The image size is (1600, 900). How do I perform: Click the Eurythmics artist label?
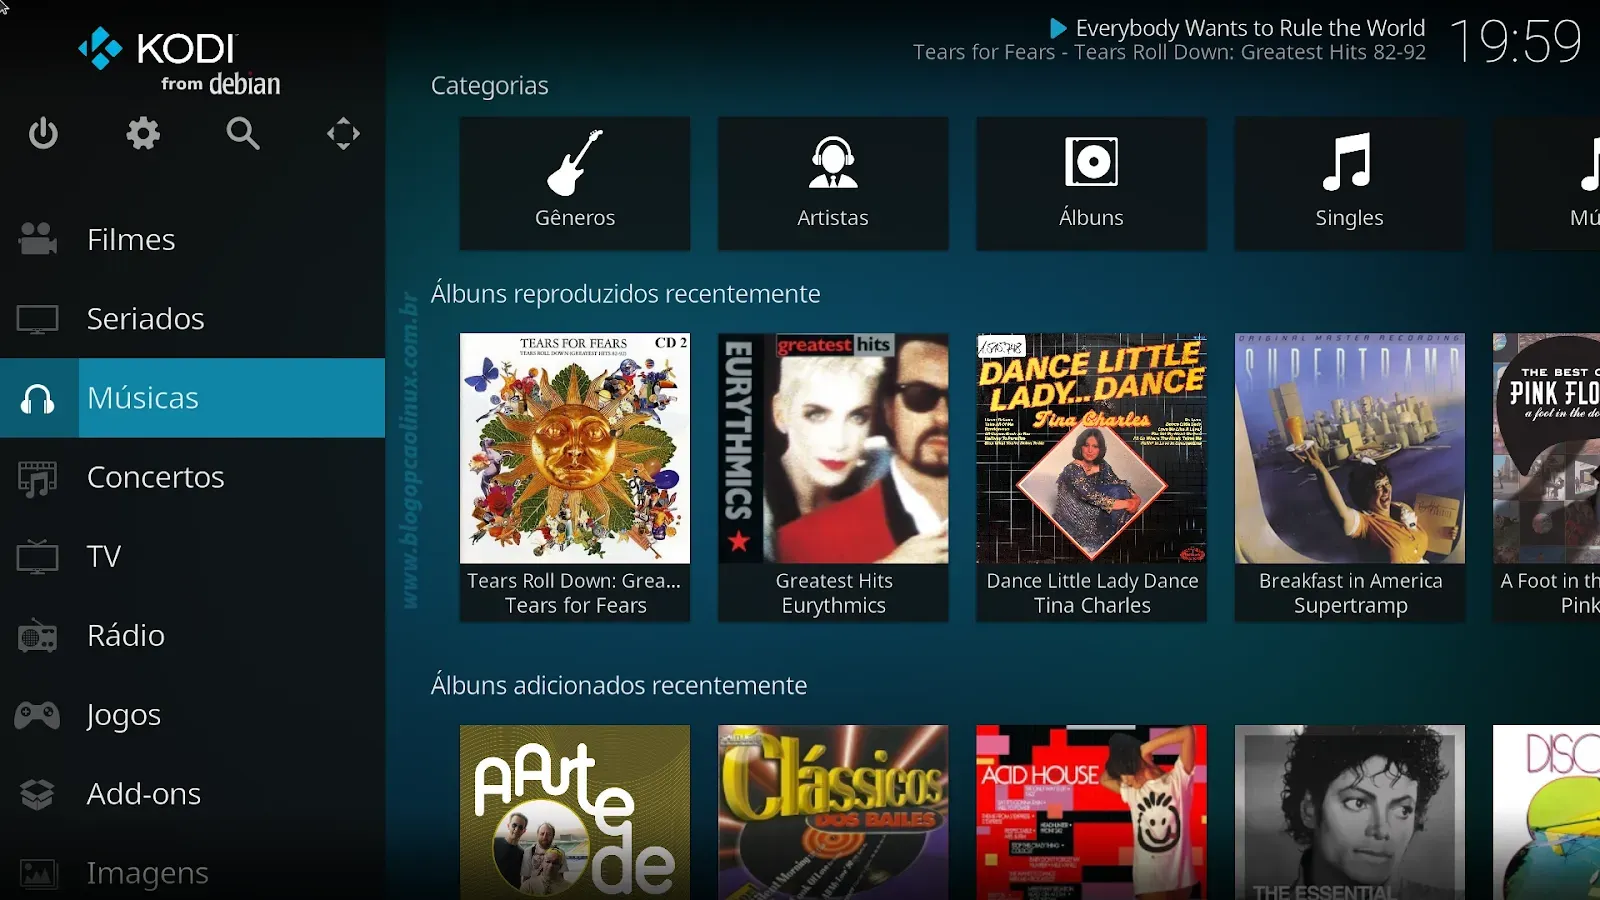point(833,605)
